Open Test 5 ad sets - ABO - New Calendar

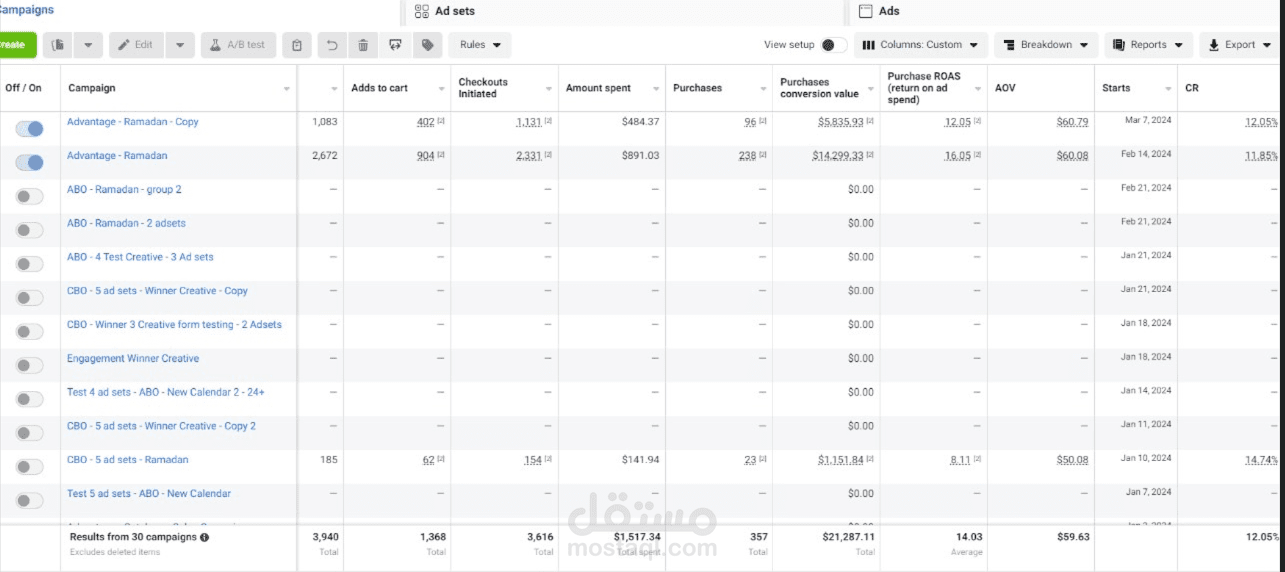[x=149, y=494]
